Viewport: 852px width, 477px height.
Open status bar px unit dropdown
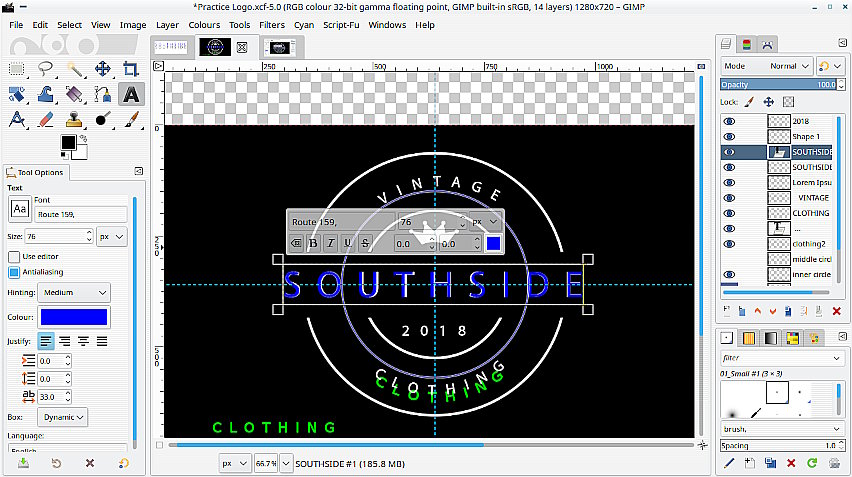(x=235, y=463)
